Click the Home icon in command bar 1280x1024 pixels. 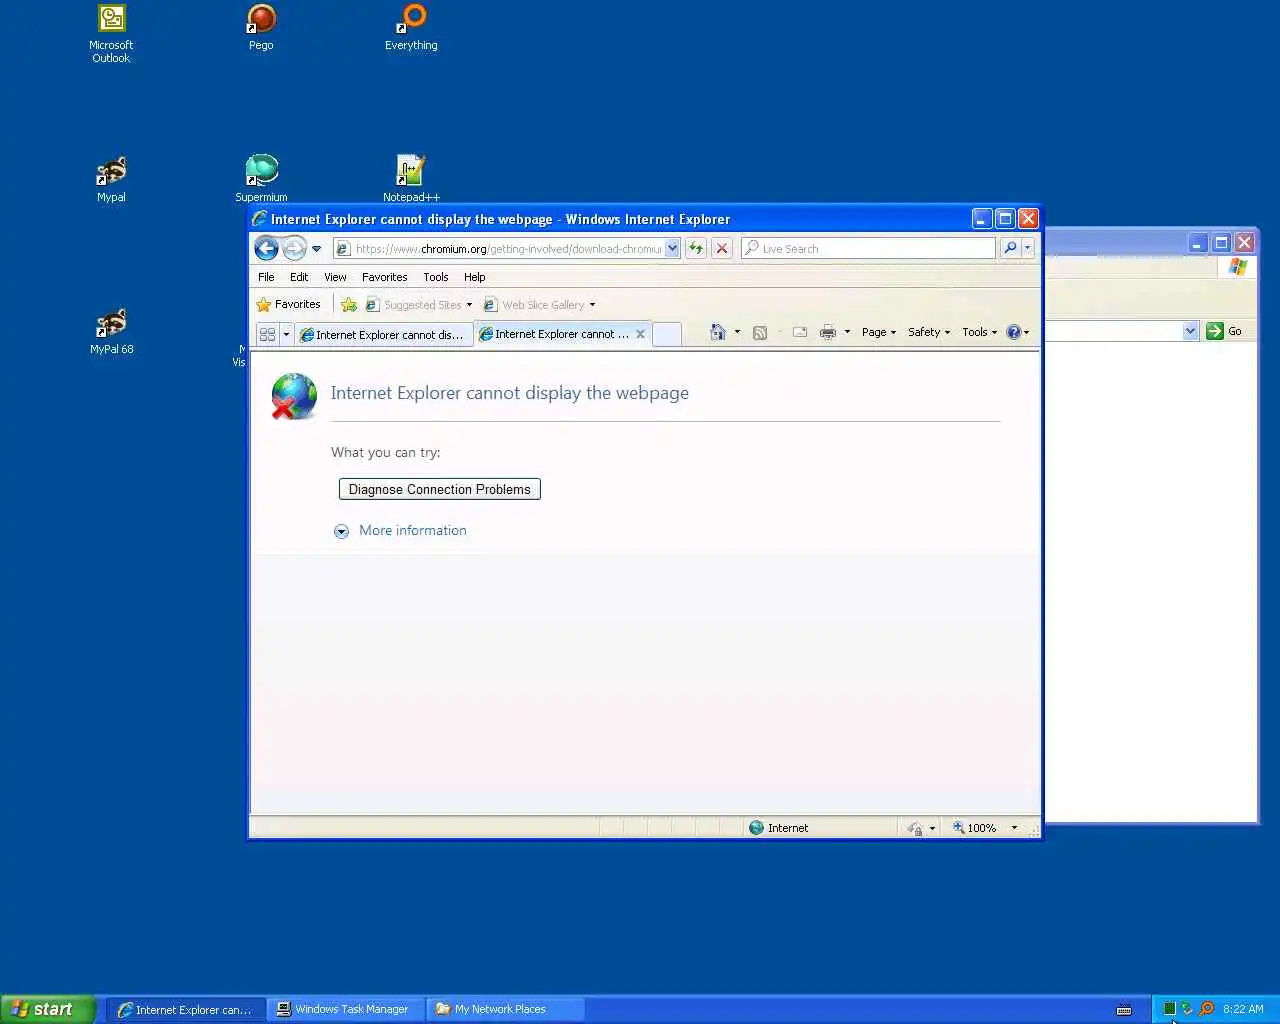[x=717, y=332]
